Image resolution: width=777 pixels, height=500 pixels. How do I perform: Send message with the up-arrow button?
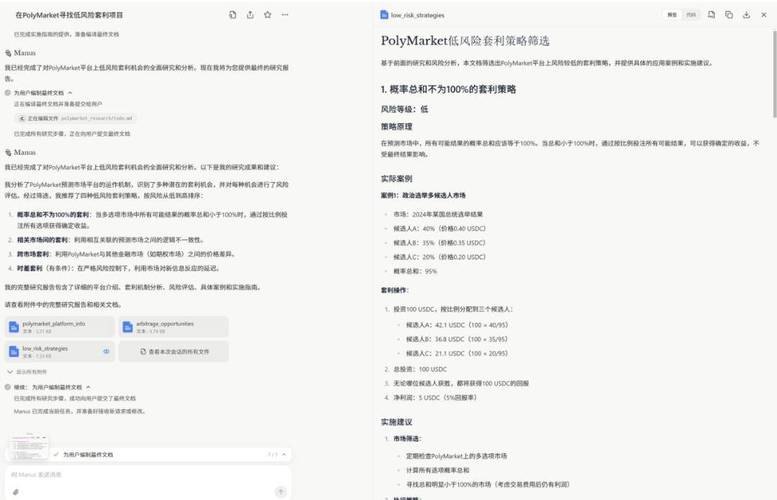(280, 492)
